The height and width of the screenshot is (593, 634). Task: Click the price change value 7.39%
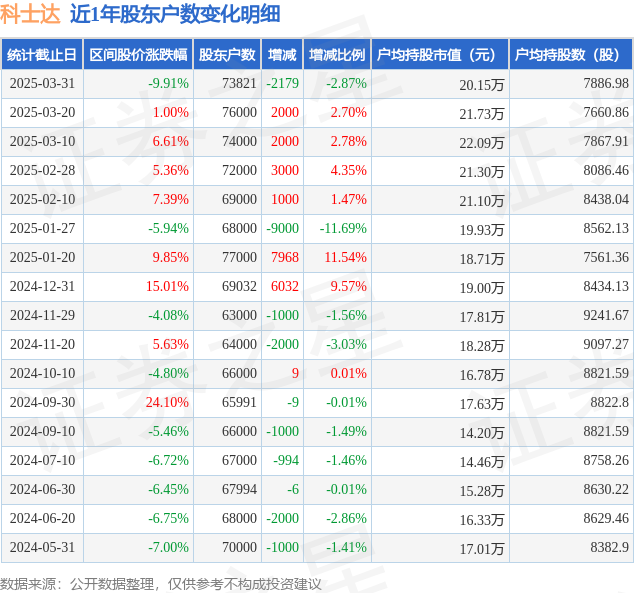[x=171, y=199]
